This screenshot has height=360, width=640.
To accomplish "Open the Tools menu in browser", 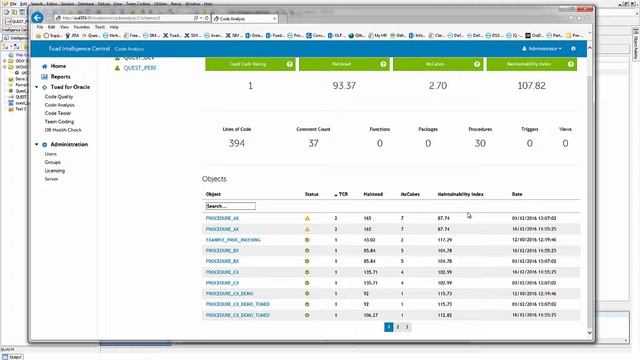I will point(100,27).
